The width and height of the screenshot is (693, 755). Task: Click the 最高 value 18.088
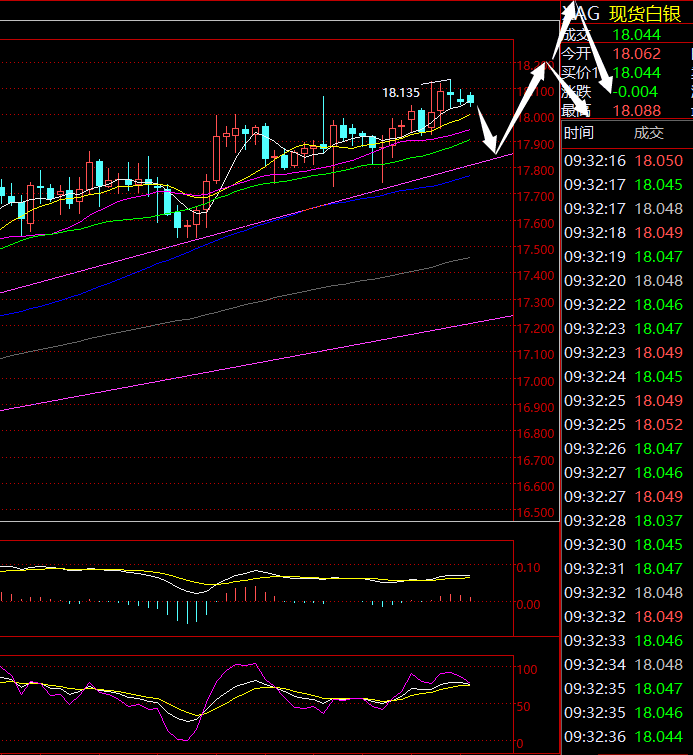(636, 111)
